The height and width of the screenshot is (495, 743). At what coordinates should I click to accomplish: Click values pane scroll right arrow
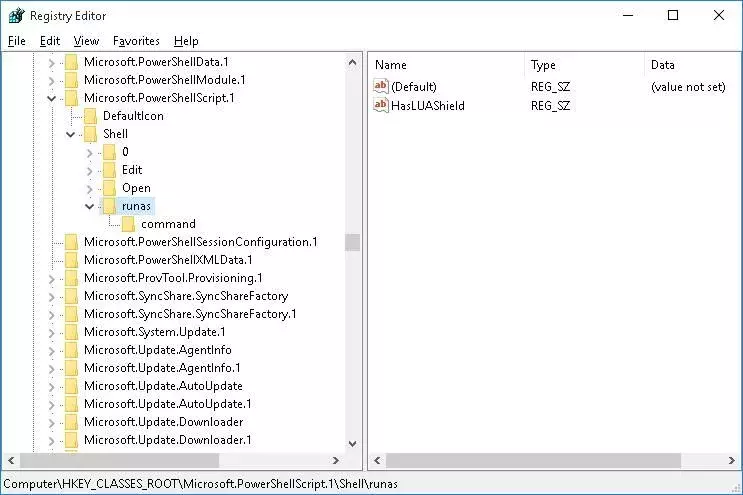[732, 460]
